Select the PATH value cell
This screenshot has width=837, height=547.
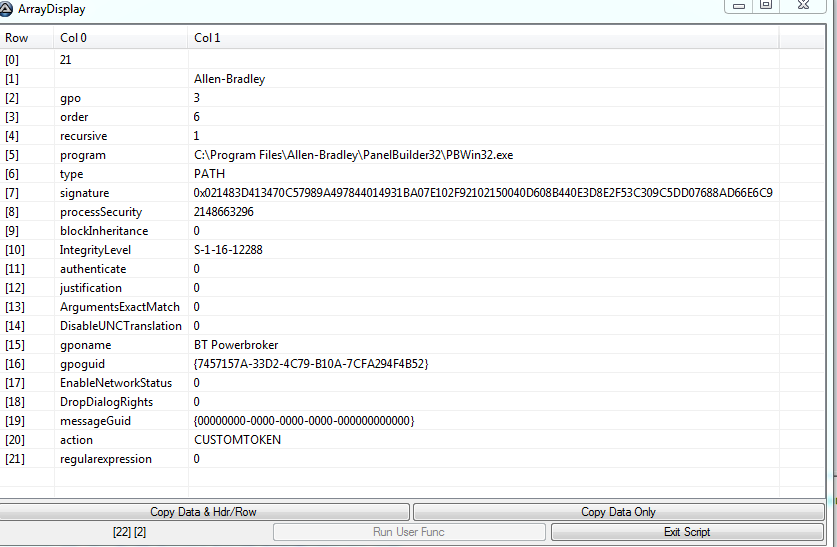tap(209, 174)
